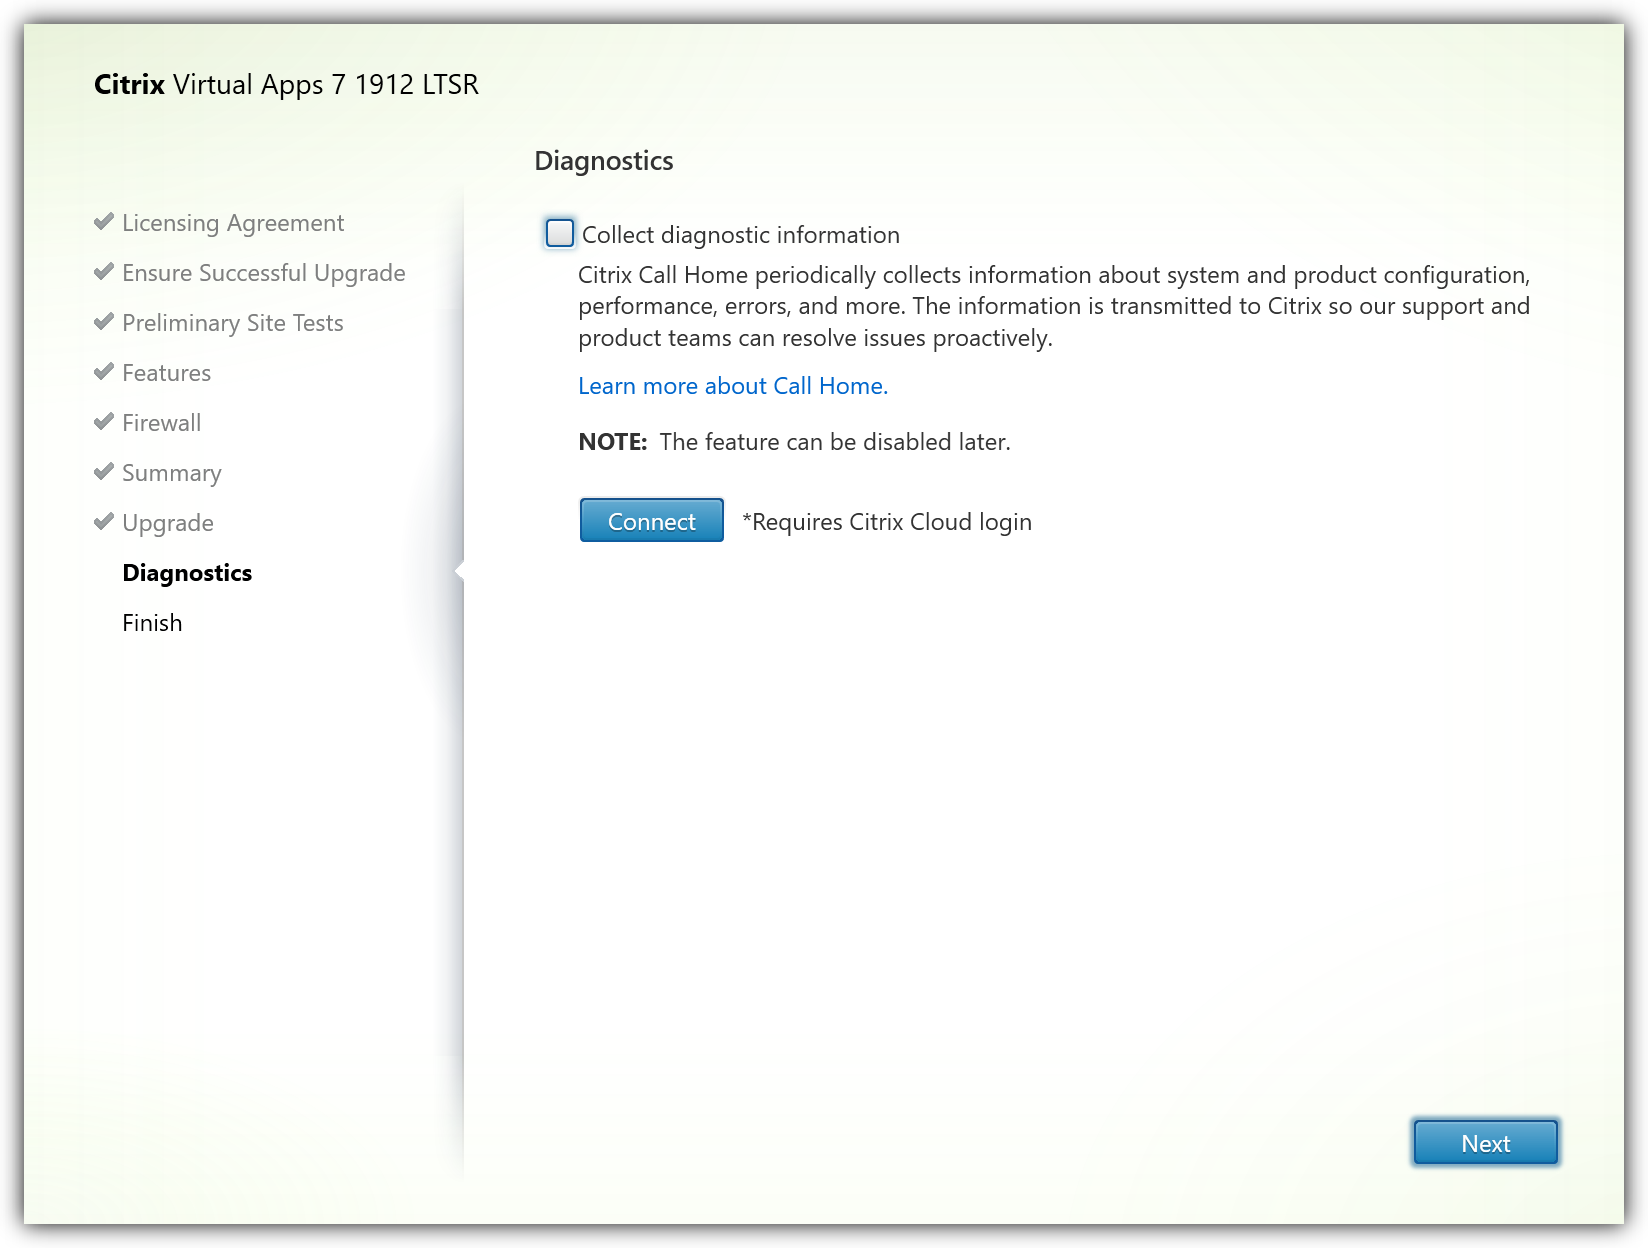Click the Citrix Call Home description paragraph
This screenshot has height=1248, width=1648.
tap(1053, 306)
